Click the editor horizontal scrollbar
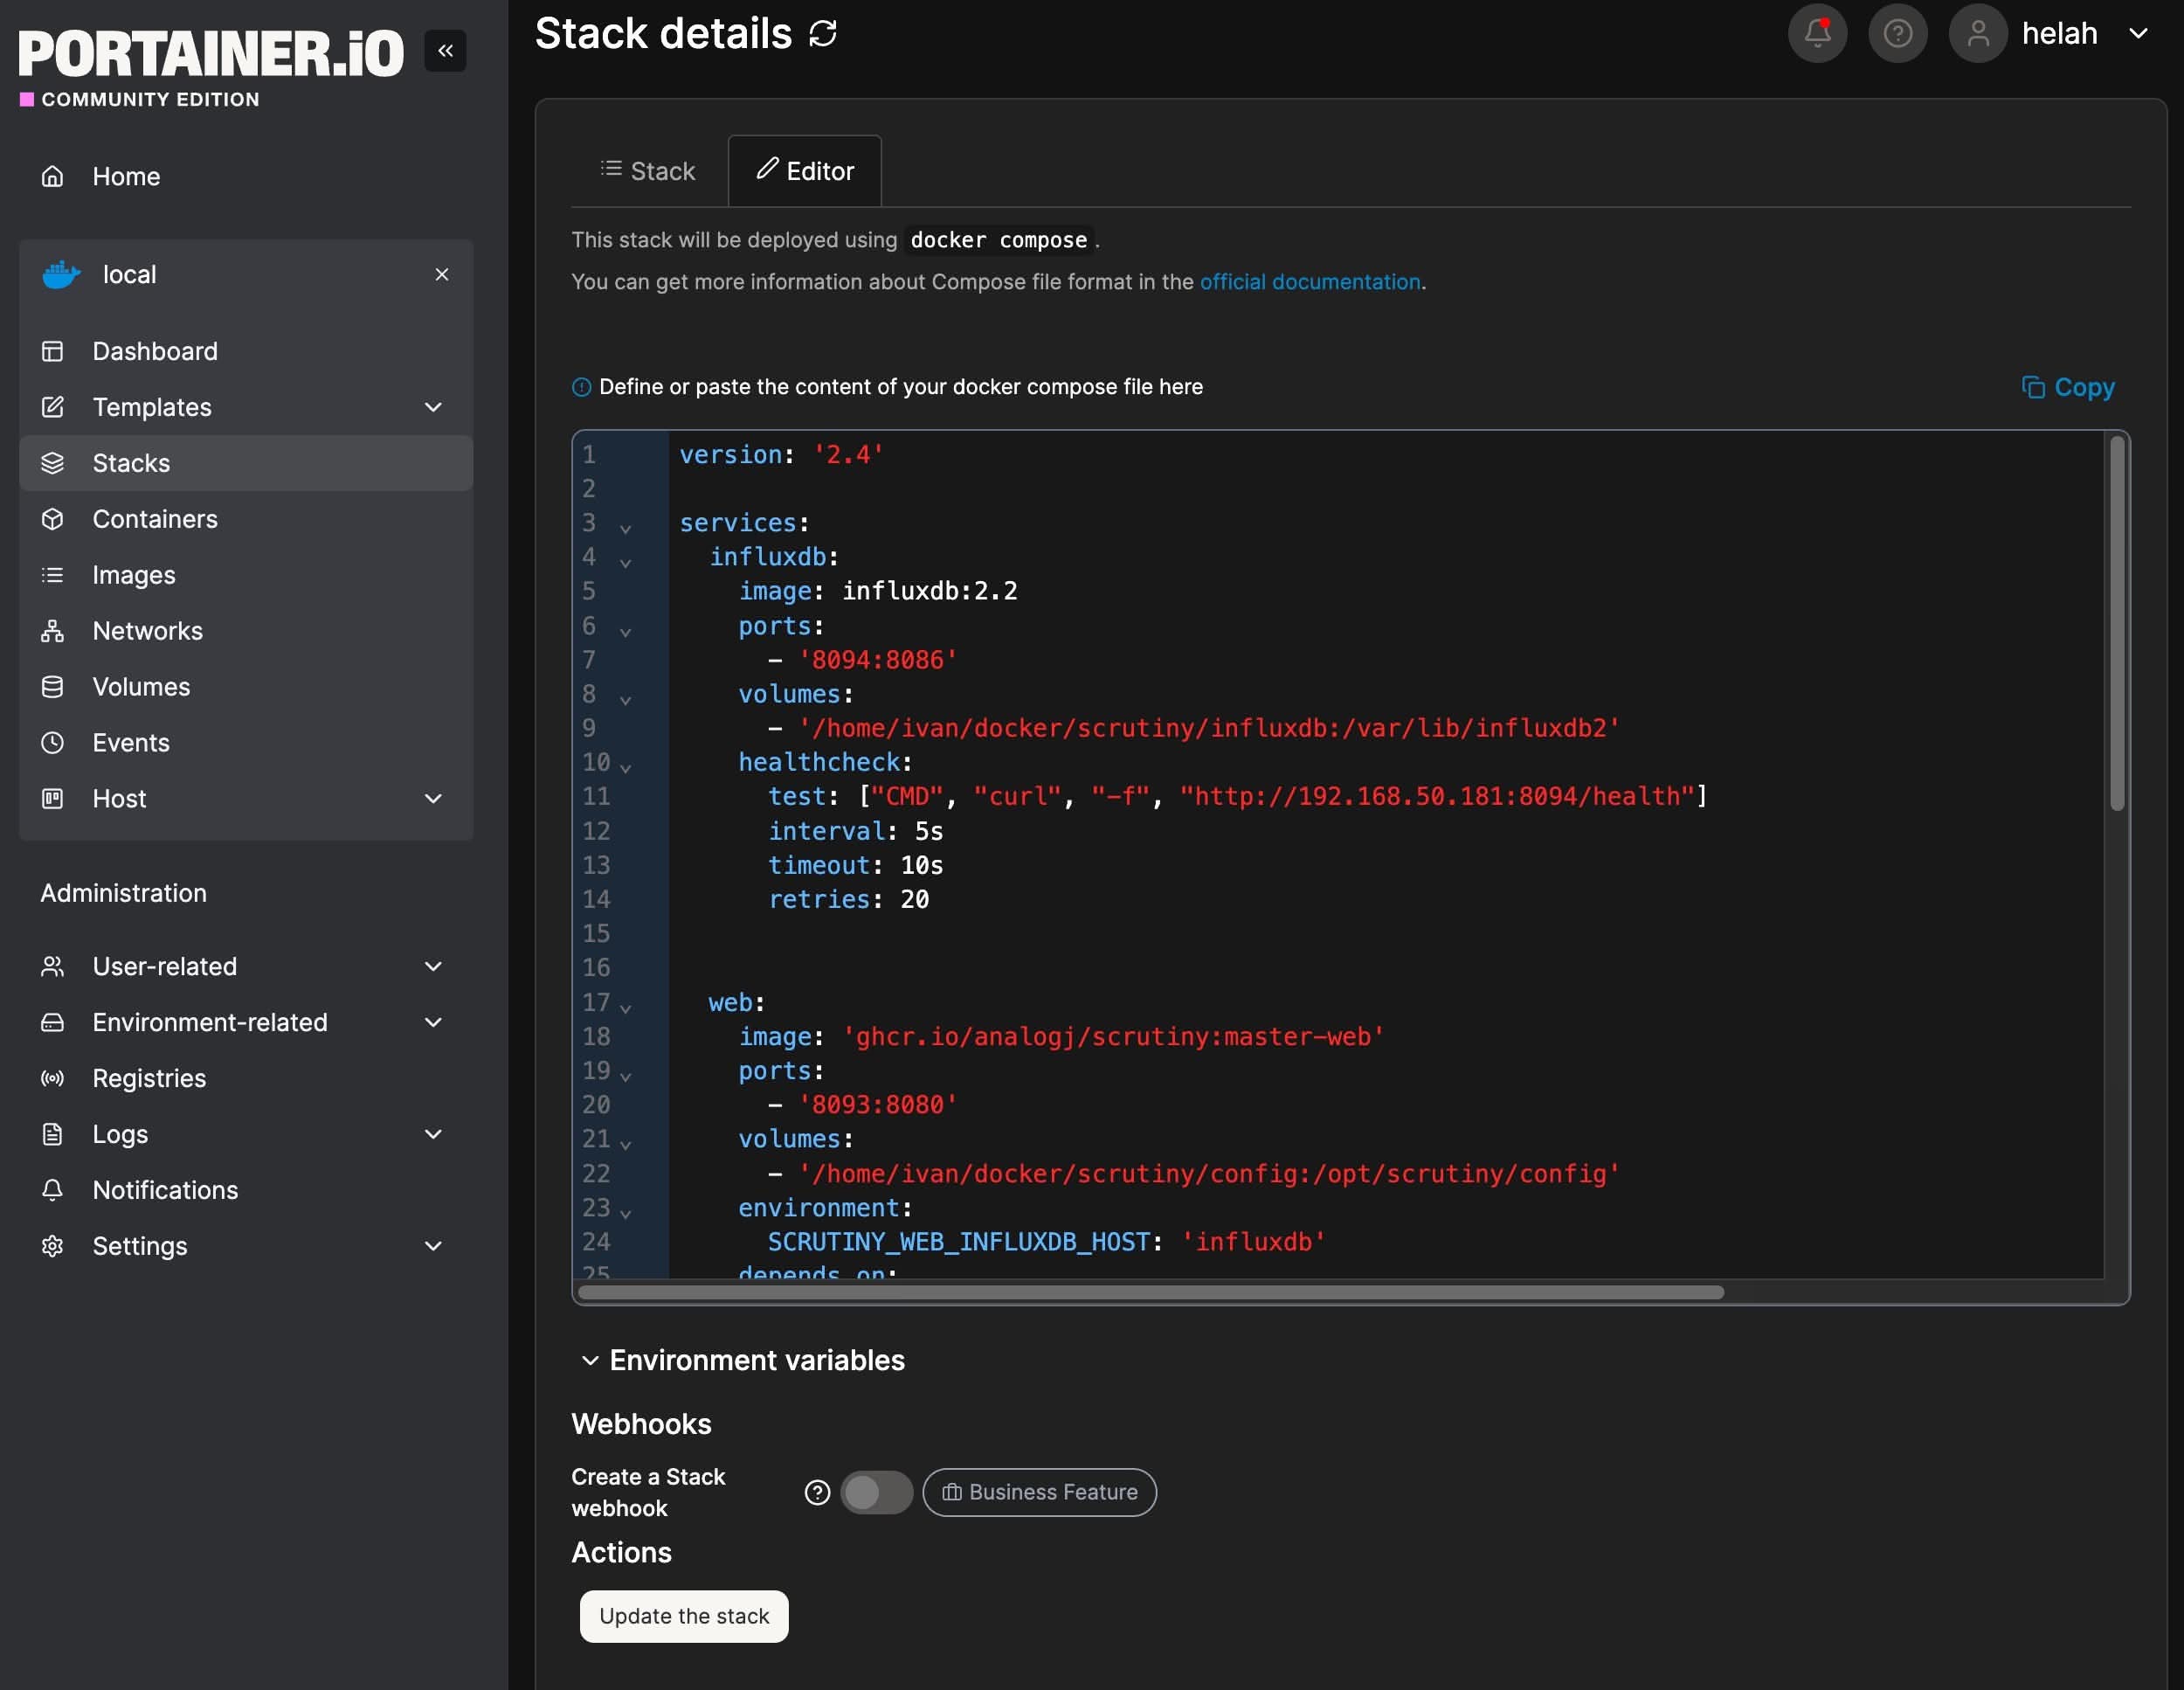The height and width of the screenshot is (1690, 2184). click(x=1150, y=1292)
